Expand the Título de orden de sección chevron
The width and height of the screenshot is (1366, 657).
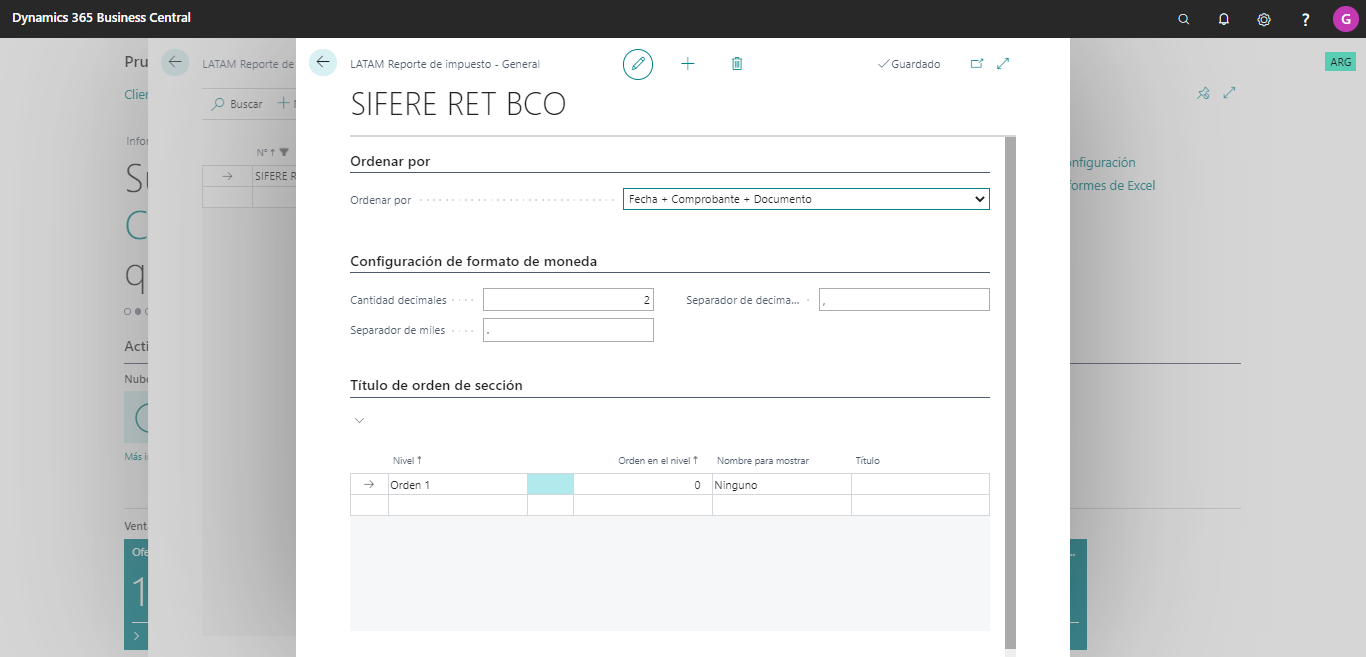(x=360, y=420)
